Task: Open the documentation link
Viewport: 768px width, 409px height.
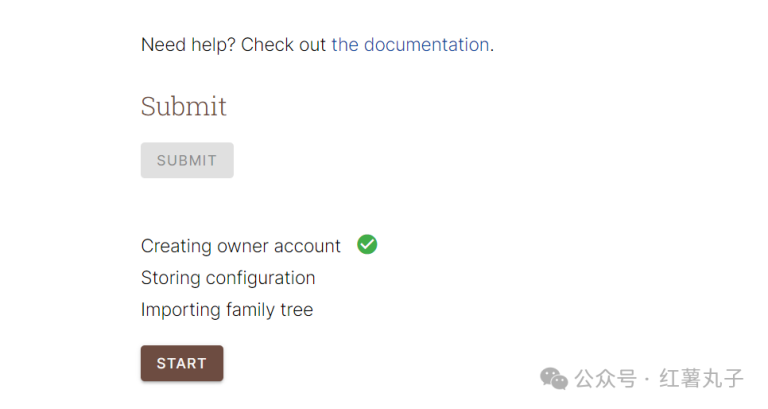Action: pos(410,45)
